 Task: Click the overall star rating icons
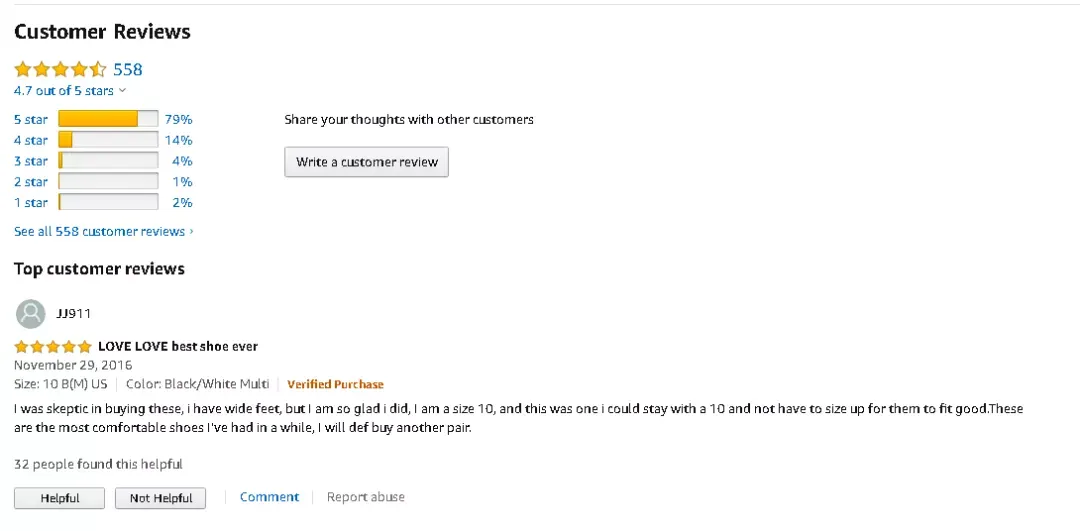point(61,69)
